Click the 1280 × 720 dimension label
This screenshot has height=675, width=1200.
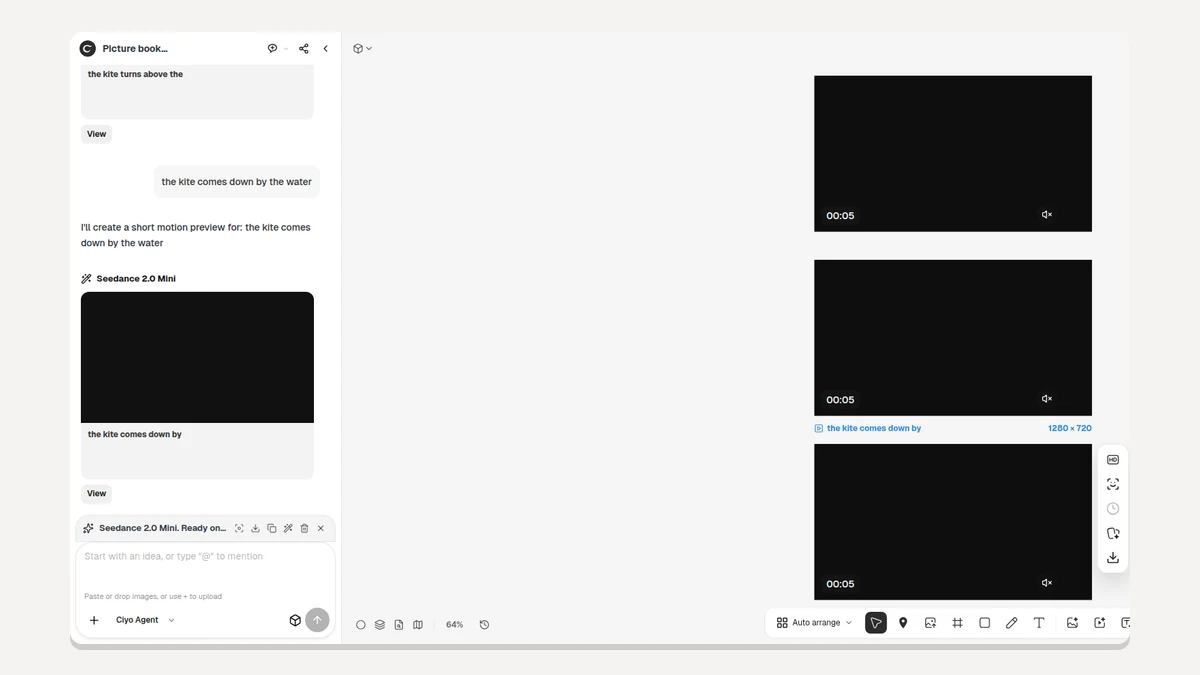(1070, 428)
